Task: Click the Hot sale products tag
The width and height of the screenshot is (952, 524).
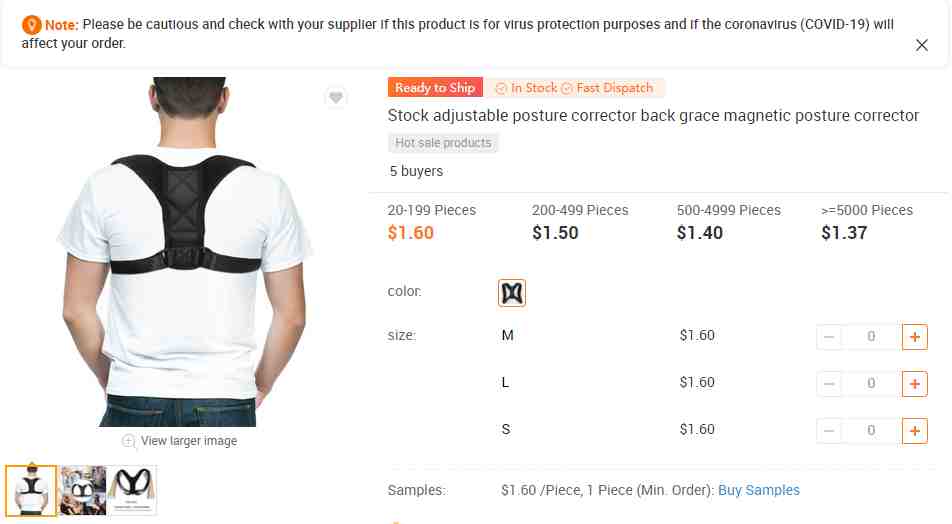Action: pos(443,143)
